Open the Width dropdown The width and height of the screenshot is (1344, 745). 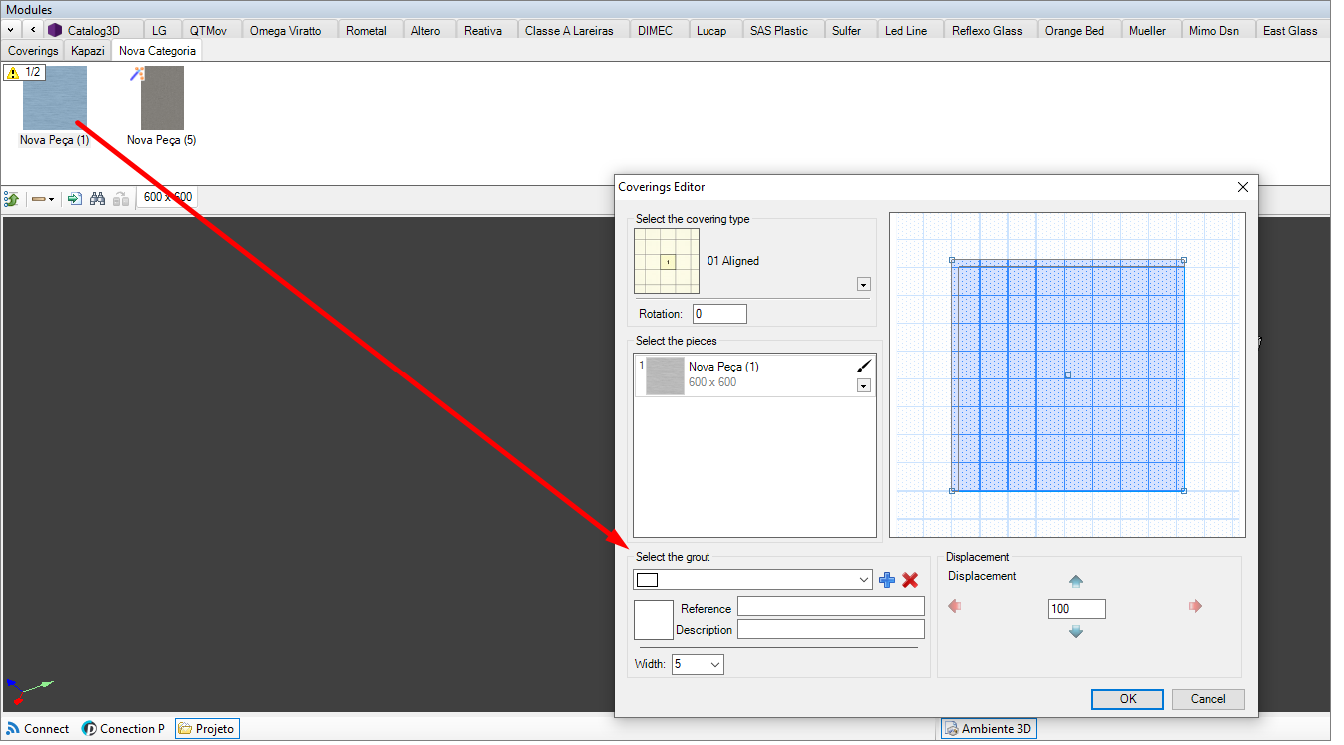click(x=714, y=664)
